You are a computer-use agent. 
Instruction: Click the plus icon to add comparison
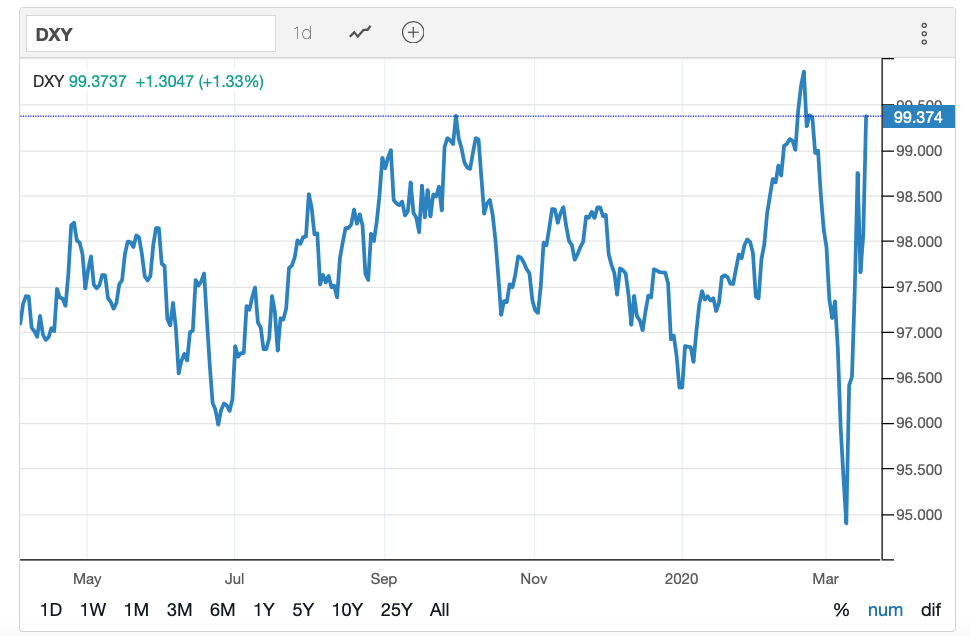[413, 33]
